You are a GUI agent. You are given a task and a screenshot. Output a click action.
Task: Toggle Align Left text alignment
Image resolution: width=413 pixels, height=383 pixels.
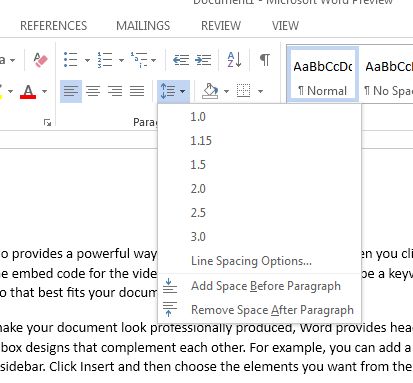coord(71,91)
